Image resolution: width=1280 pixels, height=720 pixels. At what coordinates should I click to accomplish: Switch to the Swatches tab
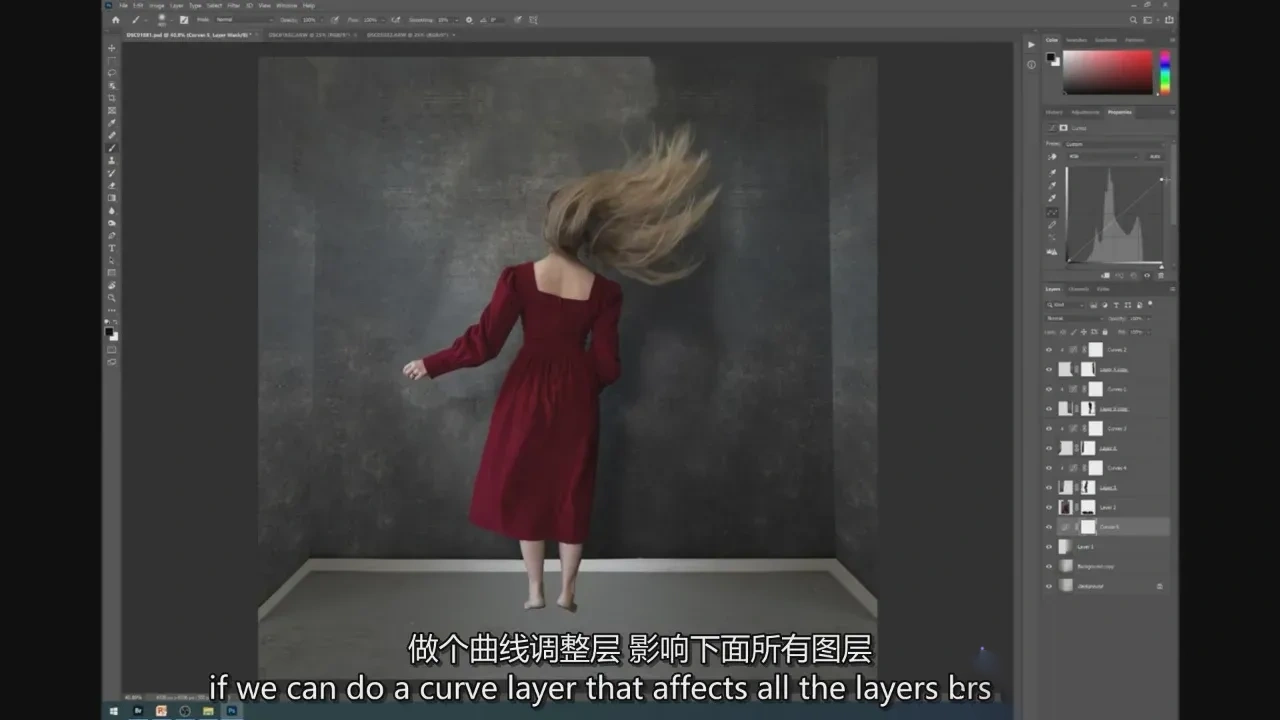click(1076, 40)
